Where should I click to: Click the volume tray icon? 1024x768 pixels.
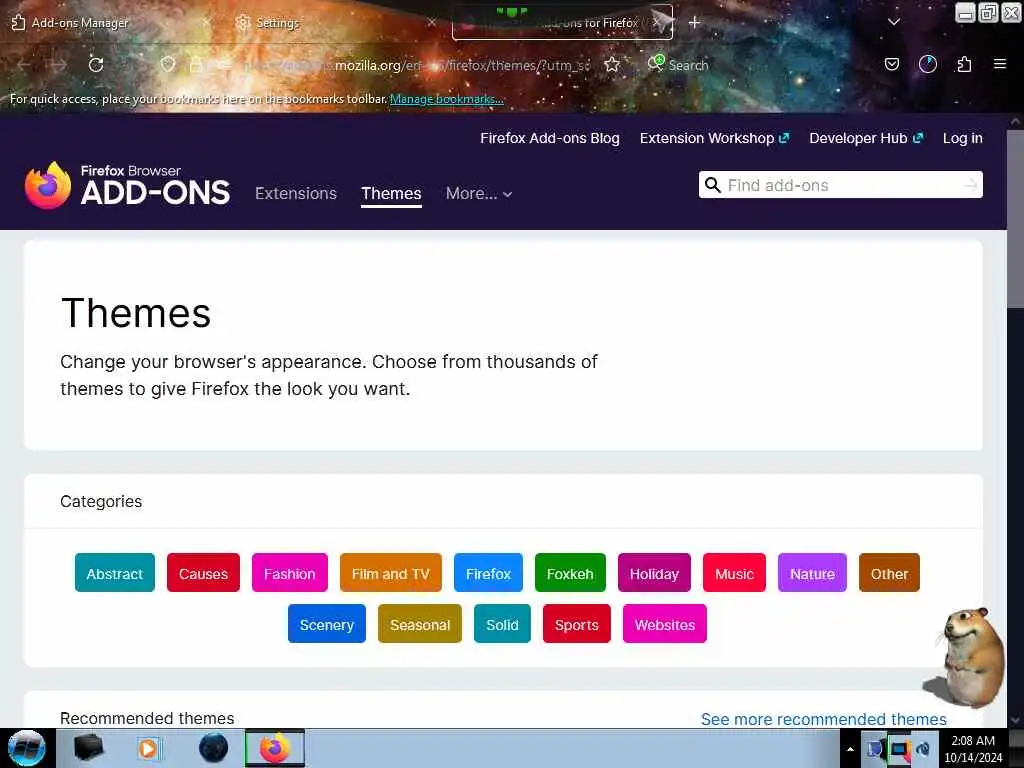click(923, 749)
